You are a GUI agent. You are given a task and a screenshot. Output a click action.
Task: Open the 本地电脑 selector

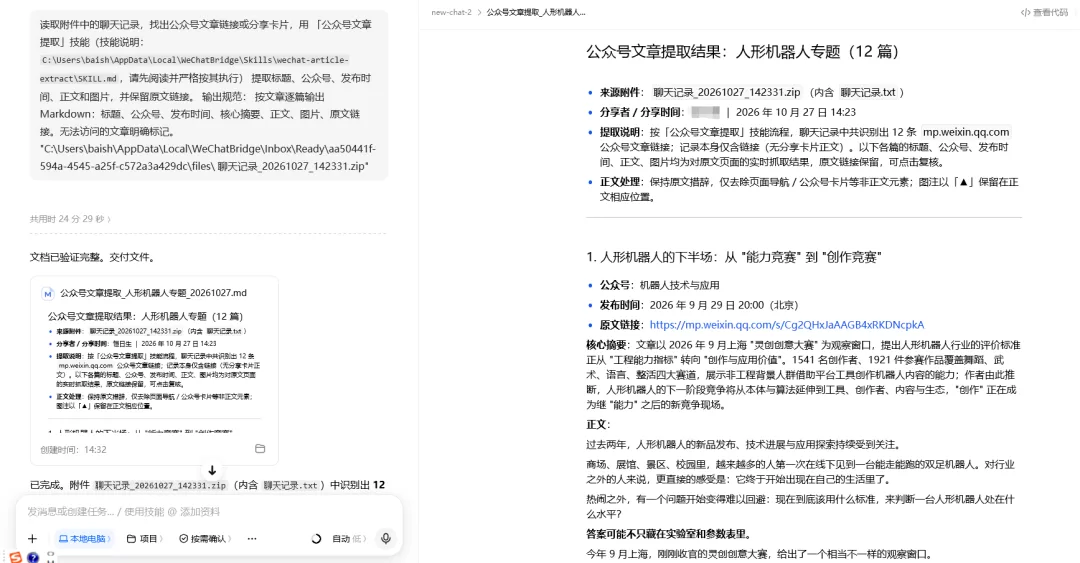tap(85, 539)
